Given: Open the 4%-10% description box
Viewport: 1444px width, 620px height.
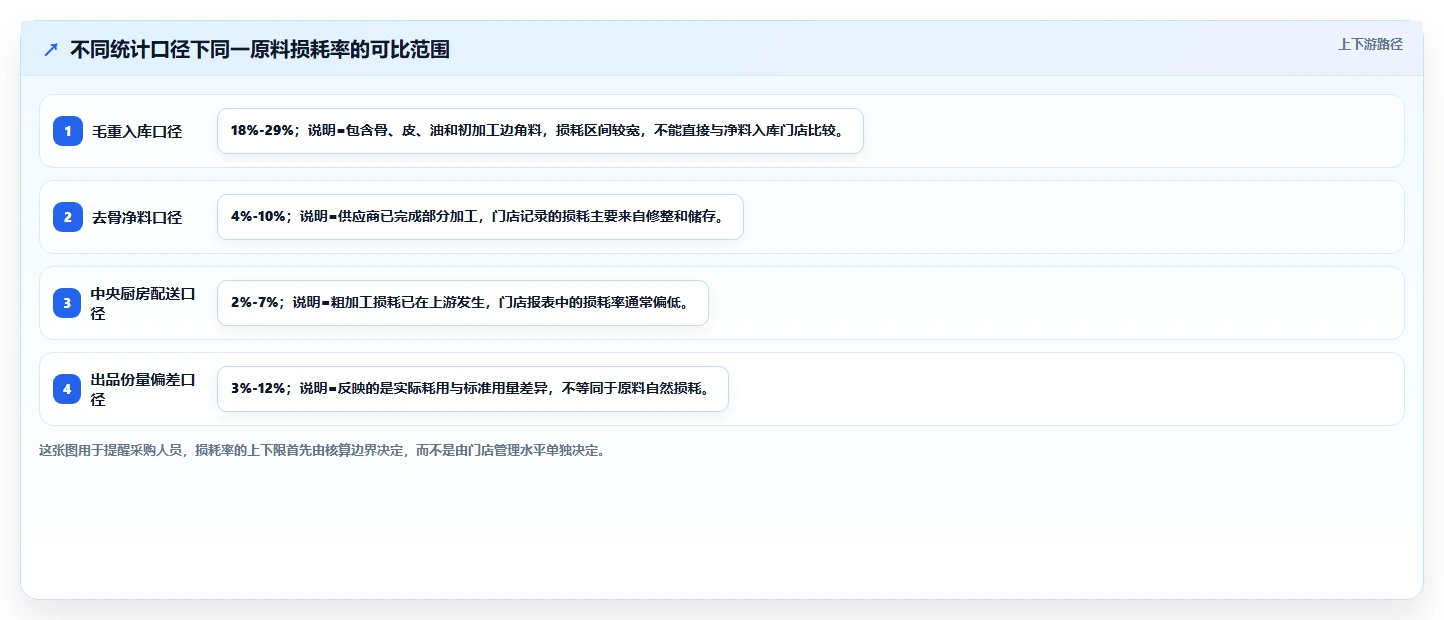Looking at the screenshot, I should pos(480,217).
